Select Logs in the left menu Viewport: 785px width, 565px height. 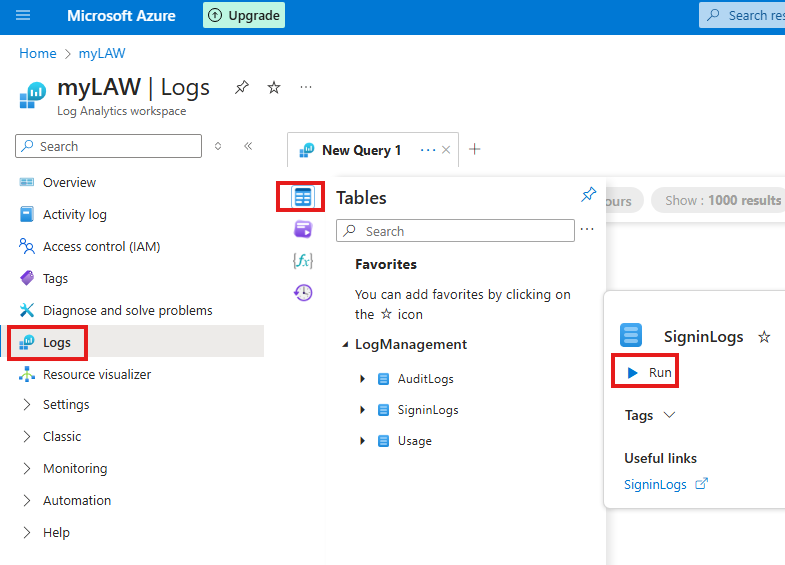132,343
